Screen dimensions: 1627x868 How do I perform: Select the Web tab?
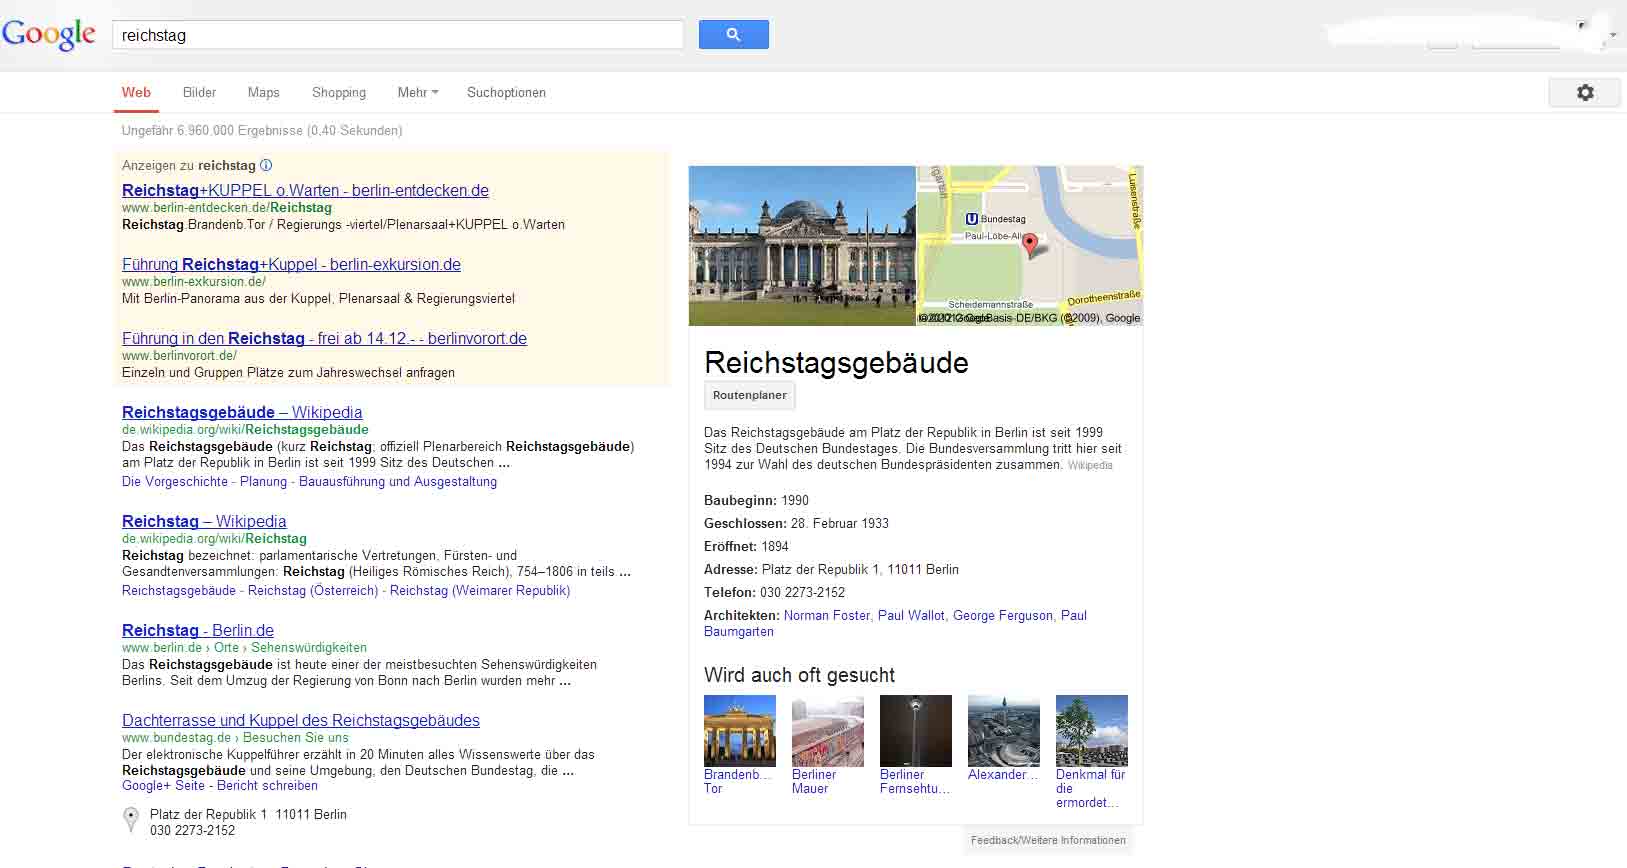pos(136,92)
